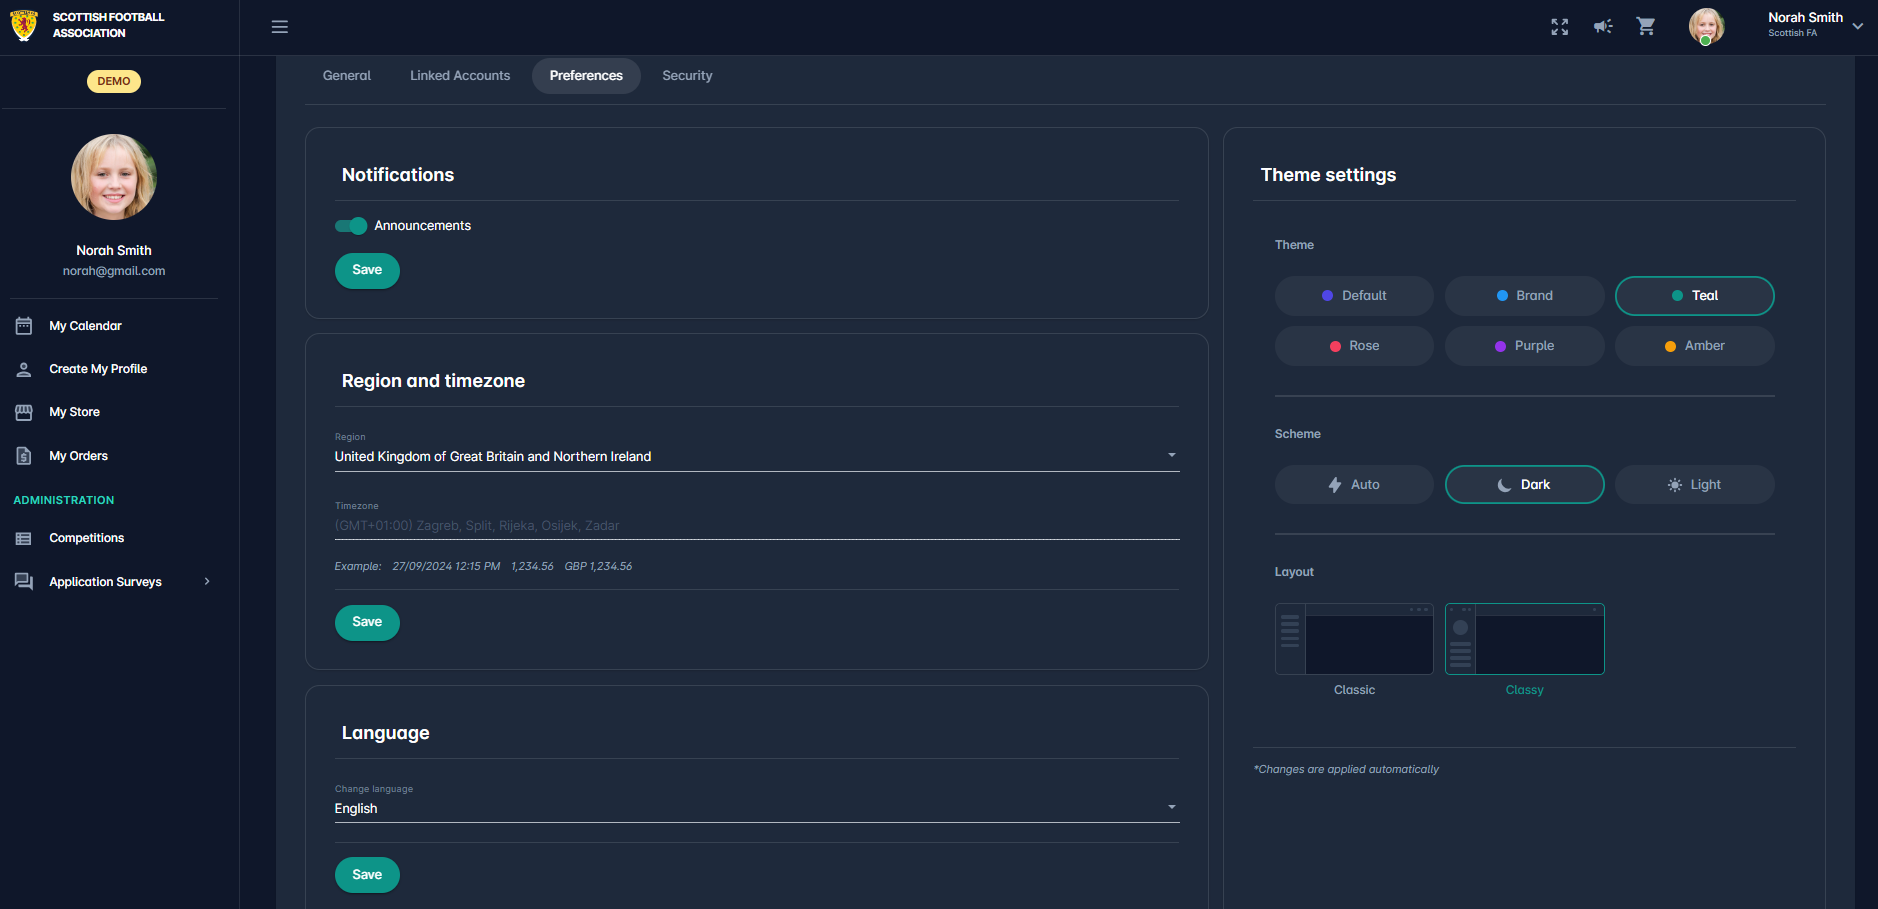
Task: Open My Calendar from sidebar
Action: click(85, 326)
